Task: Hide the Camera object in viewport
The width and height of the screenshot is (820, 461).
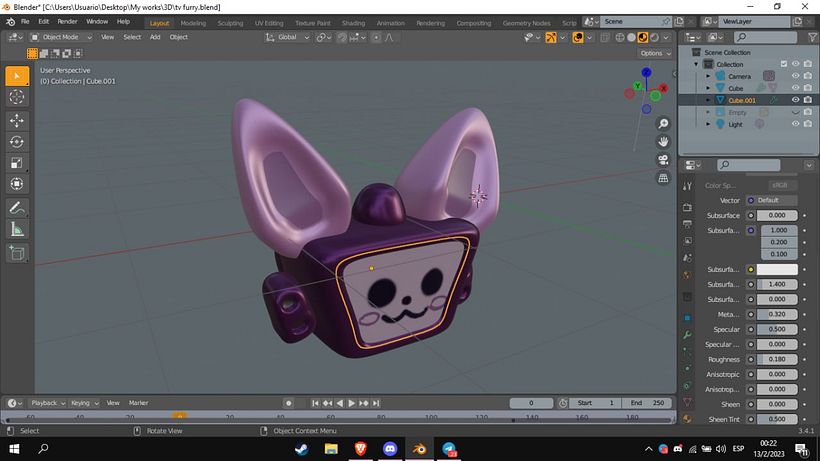Action: click(x=795, y=76)
